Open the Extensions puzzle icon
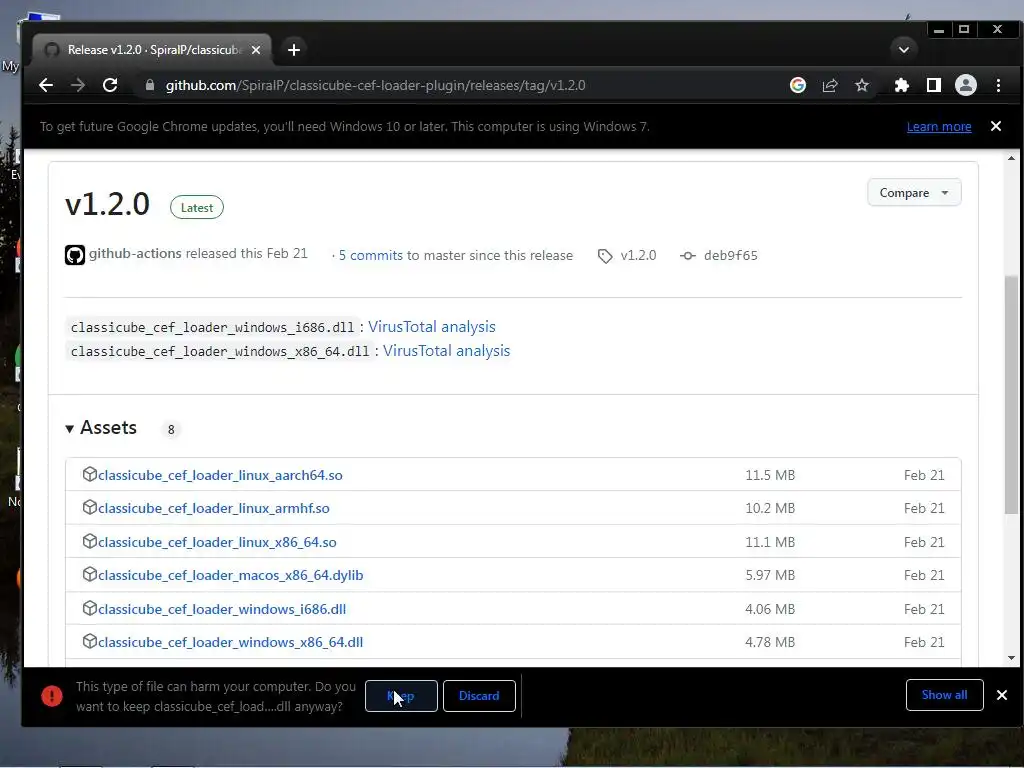This screenshot has height=768, width=1024. [901, 85]
